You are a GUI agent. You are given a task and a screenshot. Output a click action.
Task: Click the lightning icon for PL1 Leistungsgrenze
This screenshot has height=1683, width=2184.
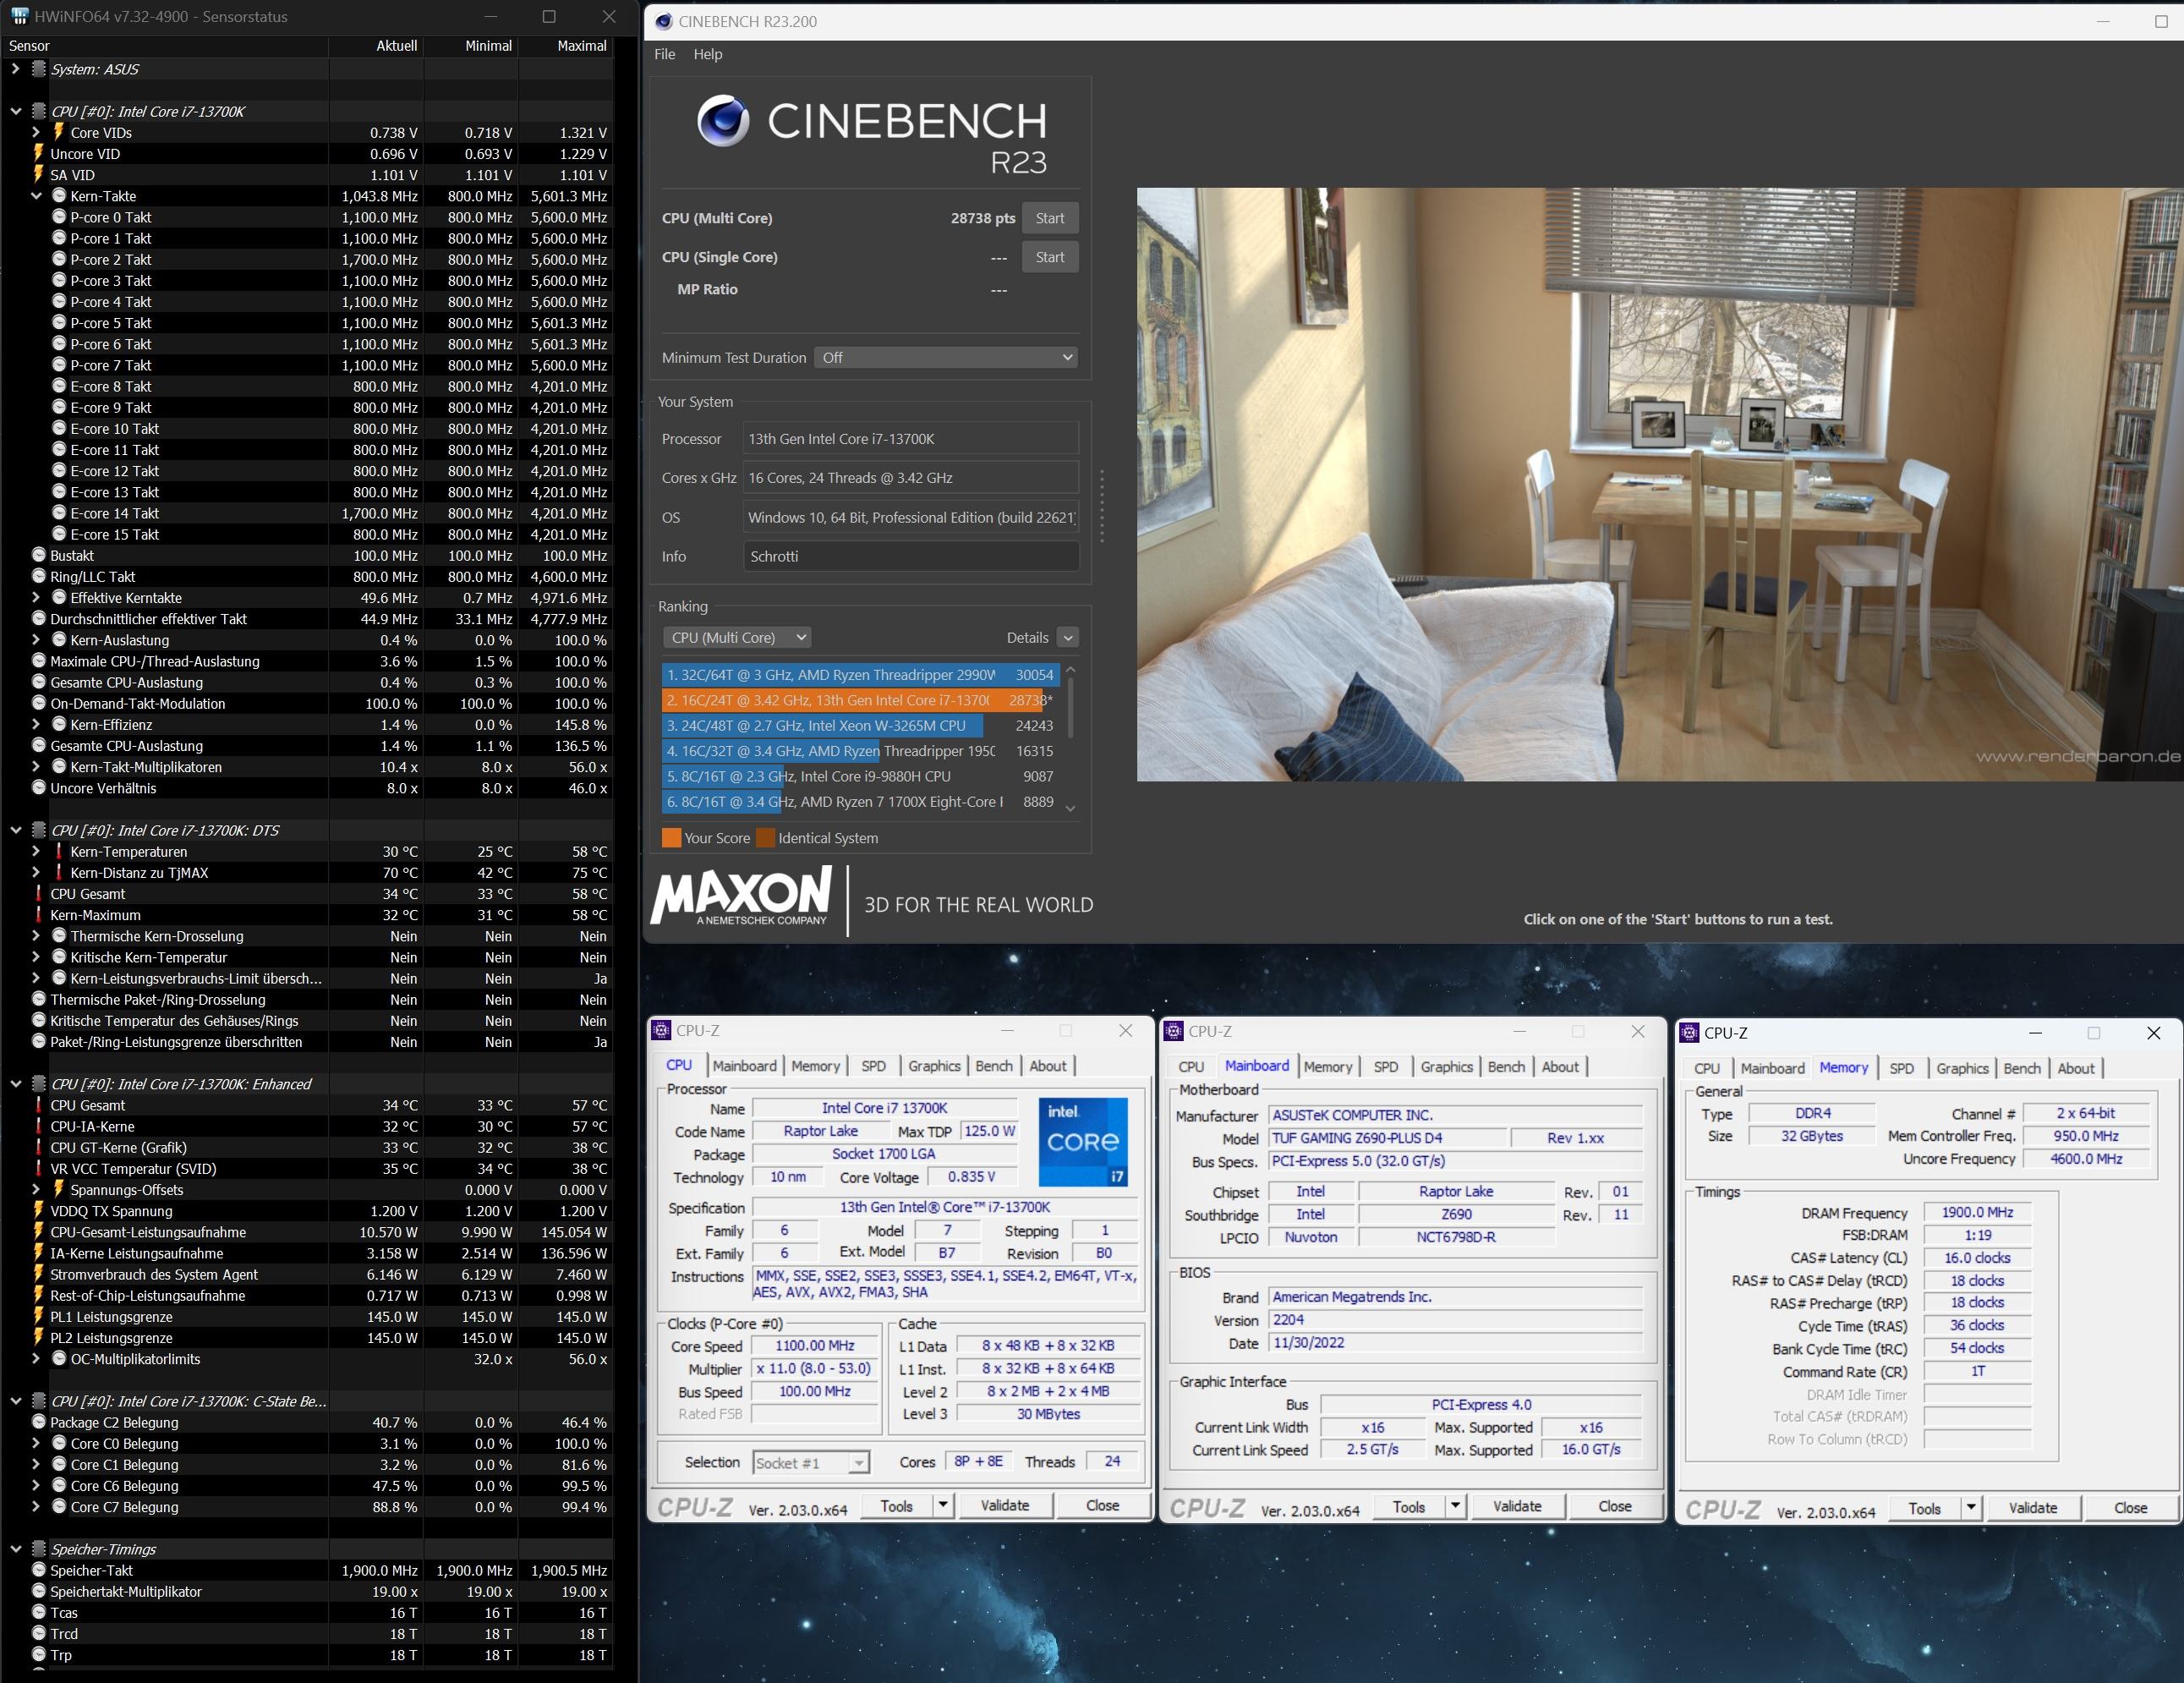coord(38,1316)
